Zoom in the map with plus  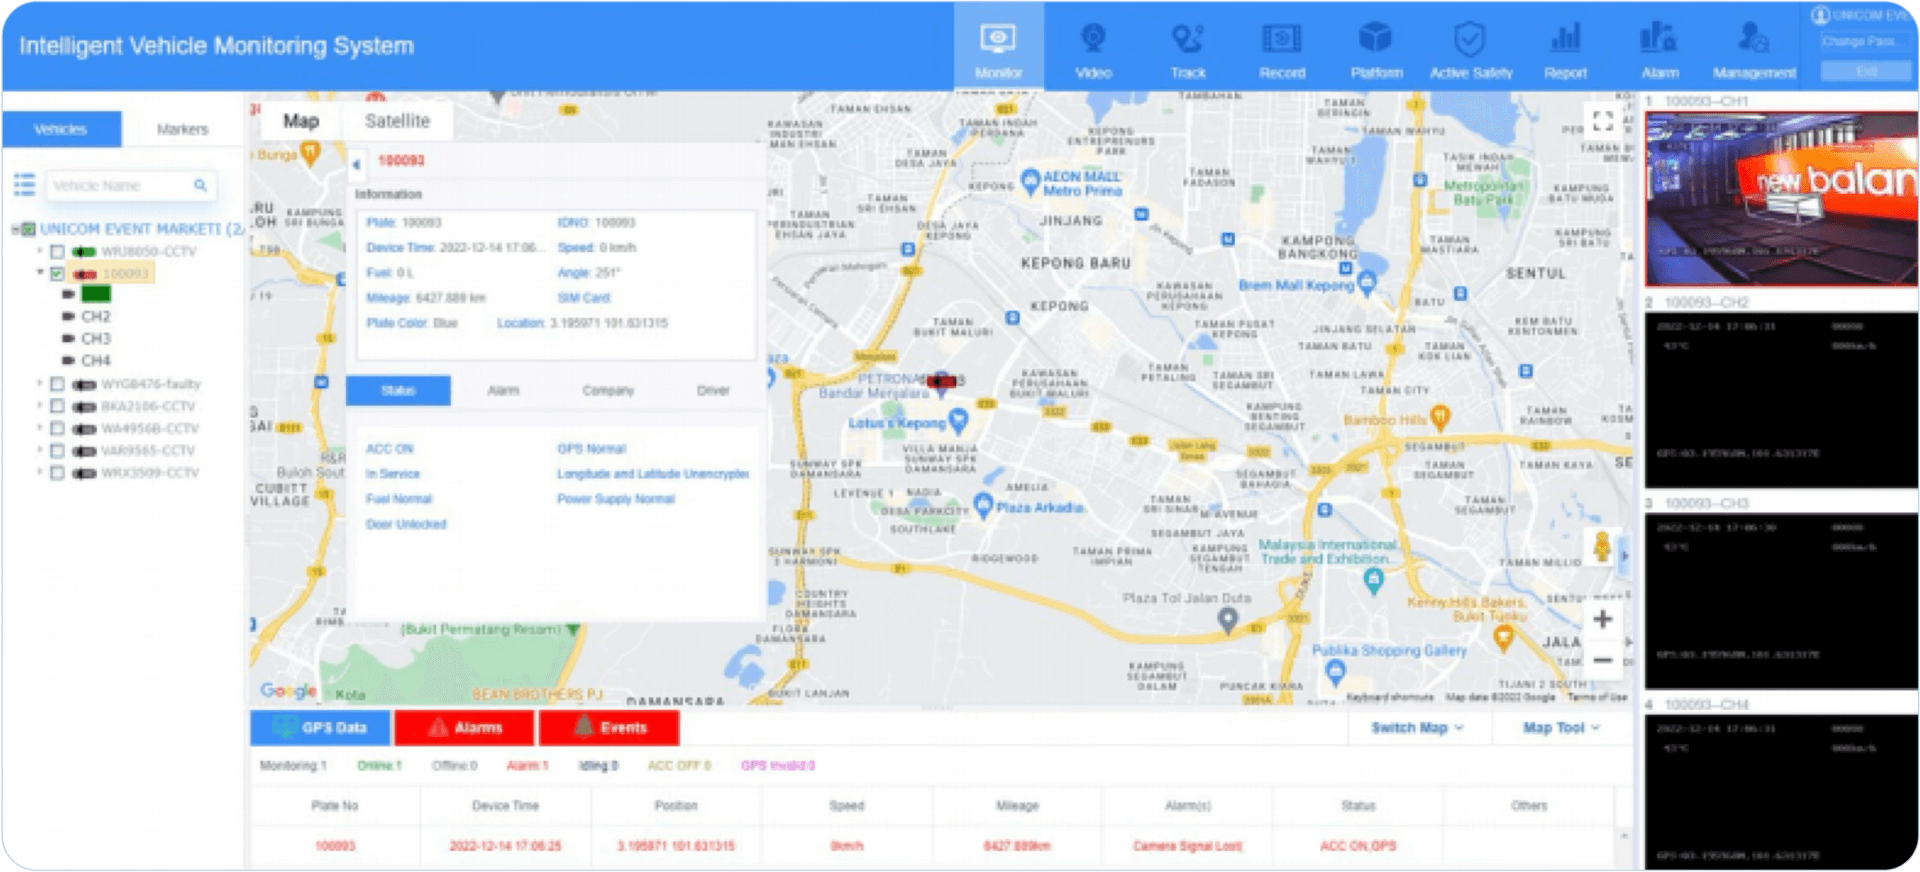(1602, 619)
